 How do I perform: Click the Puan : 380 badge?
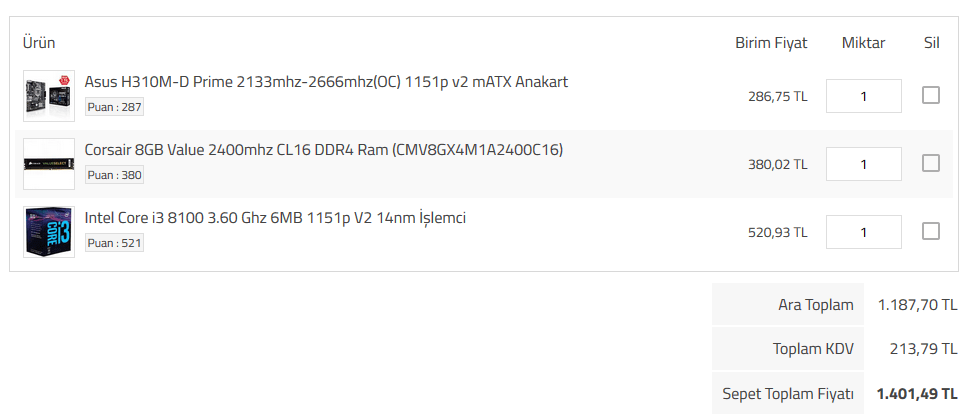114,175
